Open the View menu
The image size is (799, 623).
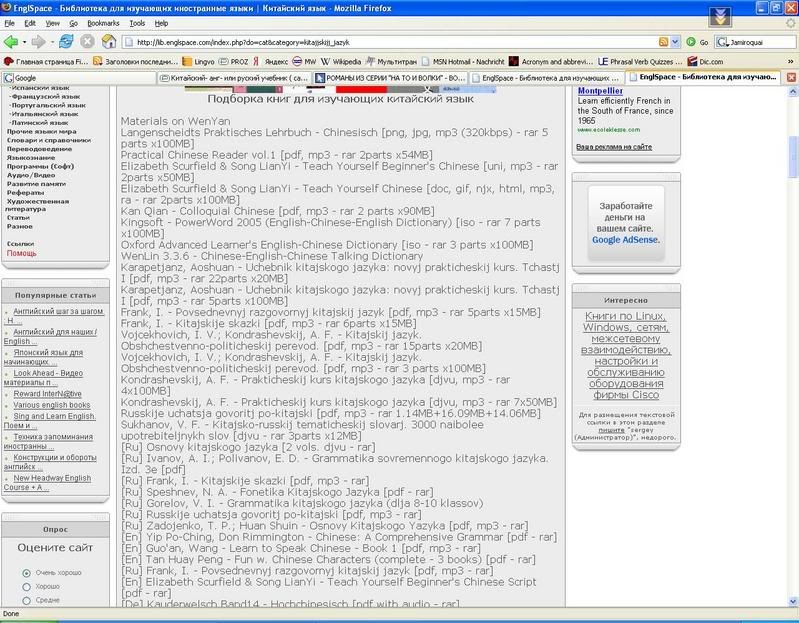[x=52, y=23]
